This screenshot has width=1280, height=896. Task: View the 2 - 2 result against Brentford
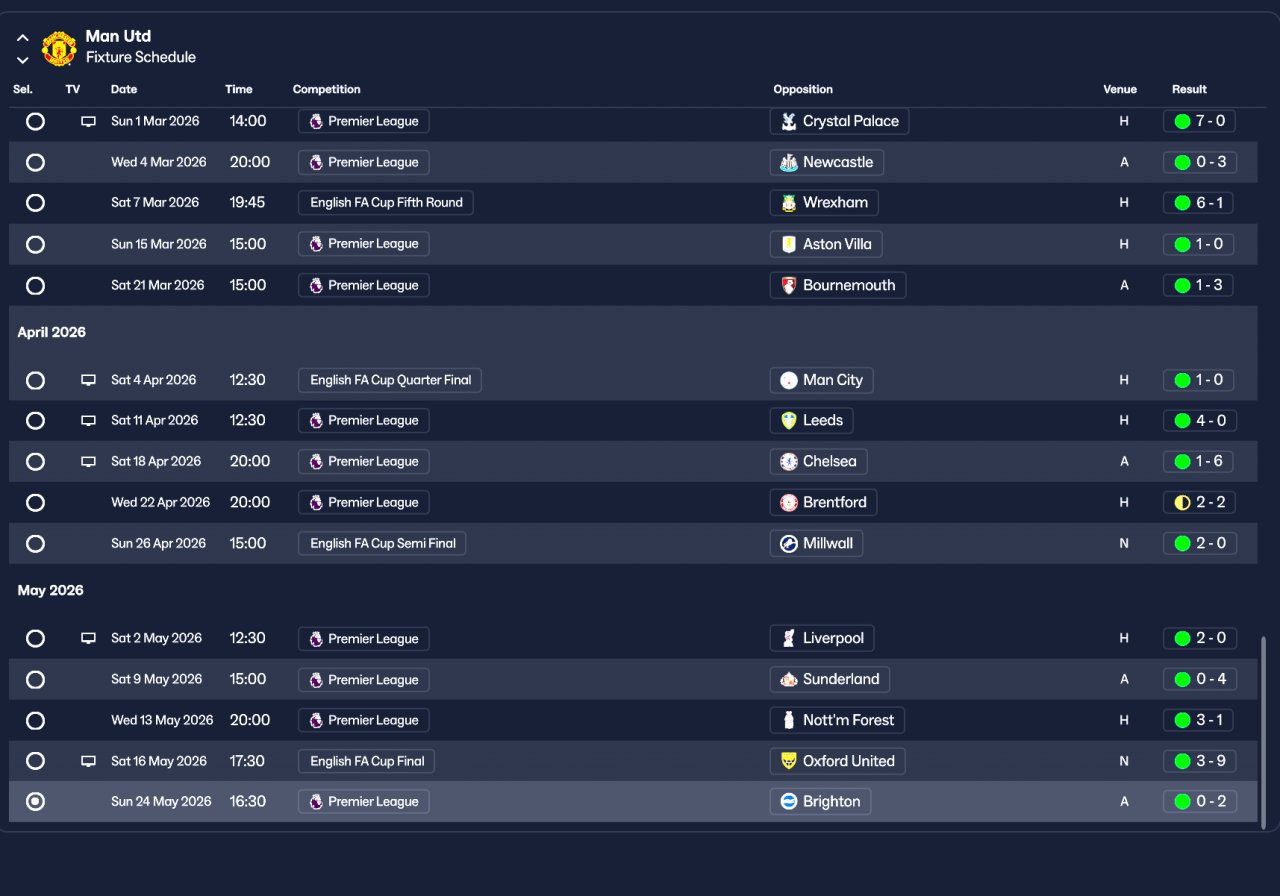point(1200,502)
